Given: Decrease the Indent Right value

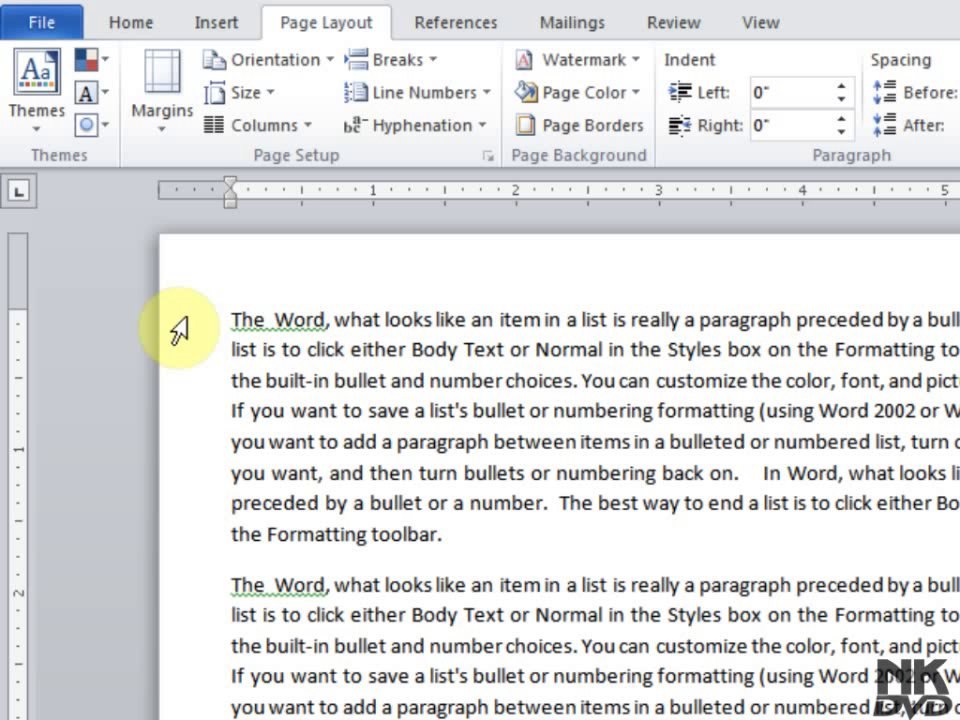Looking at the screenshot, I should 842,132.
